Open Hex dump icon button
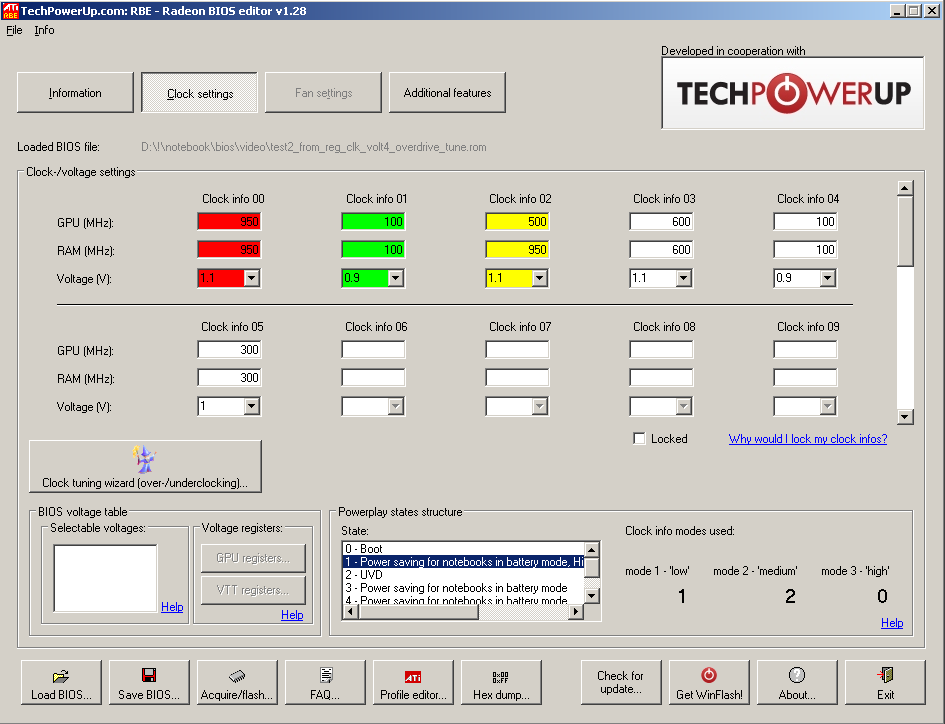 501,682
